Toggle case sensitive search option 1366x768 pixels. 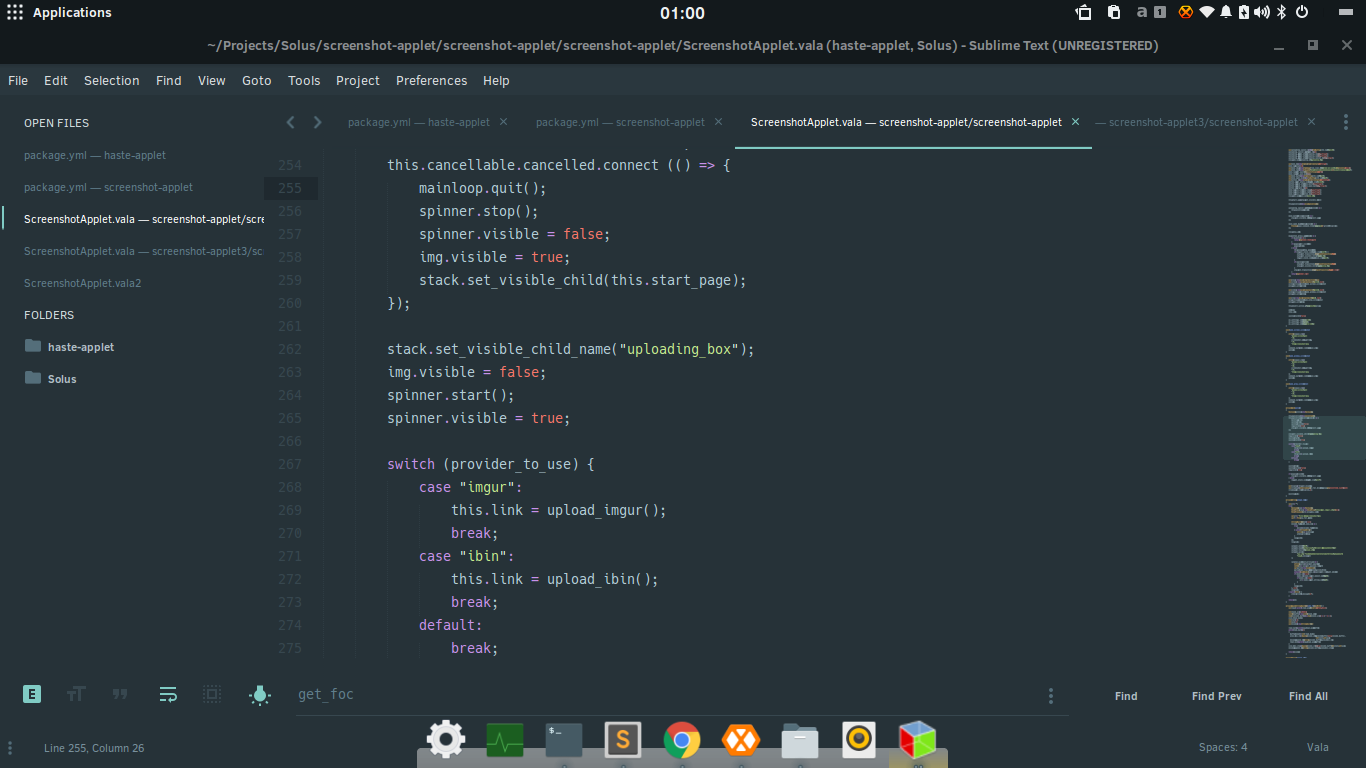[76, 694]
